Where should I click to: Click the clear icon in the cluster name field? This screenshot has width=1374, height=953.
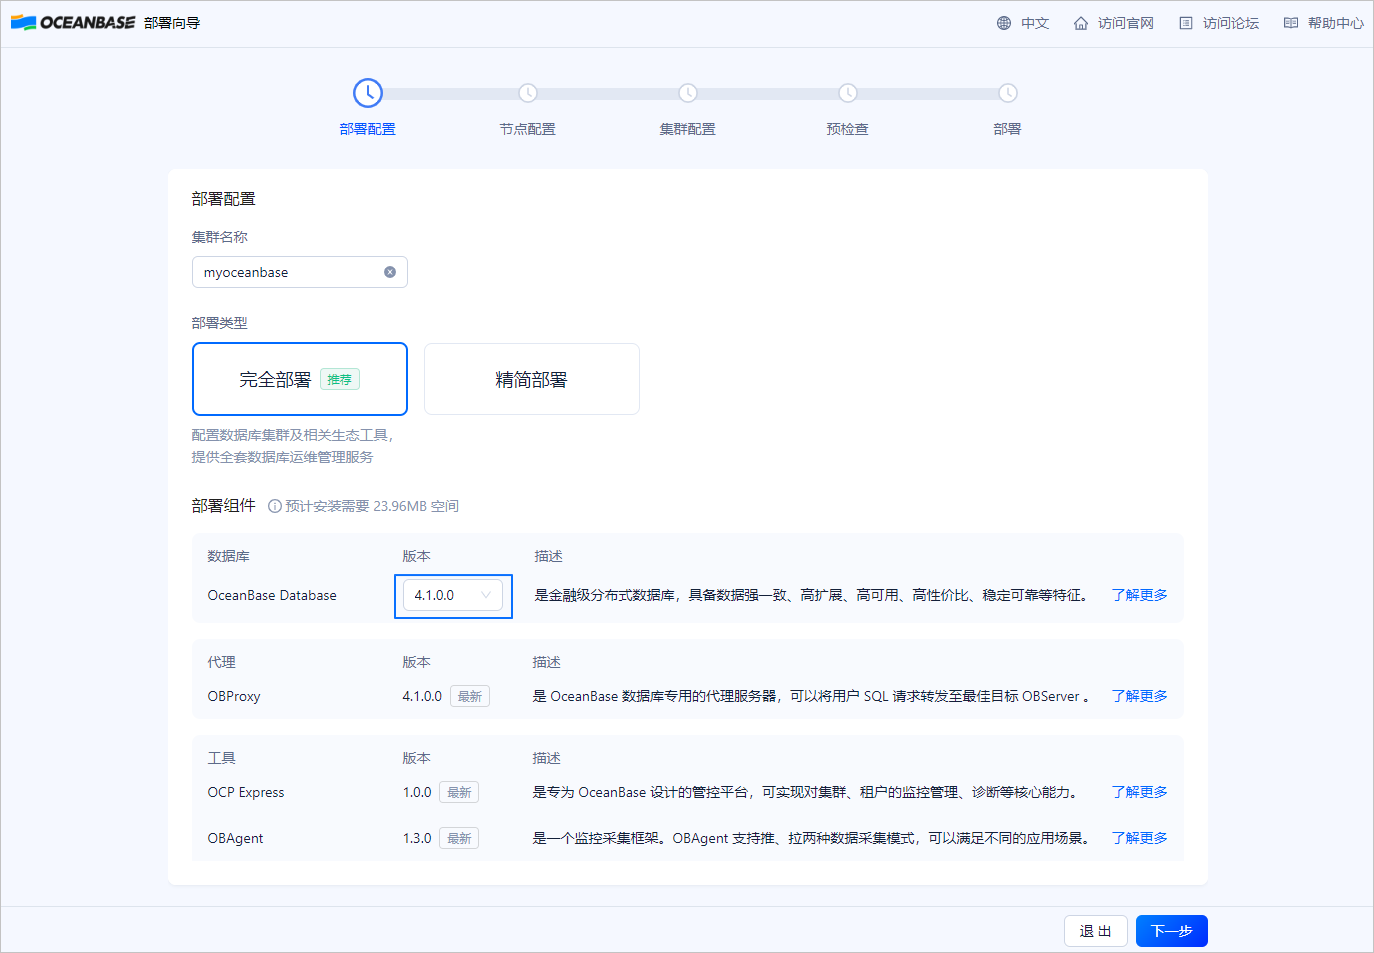point(389,271)
